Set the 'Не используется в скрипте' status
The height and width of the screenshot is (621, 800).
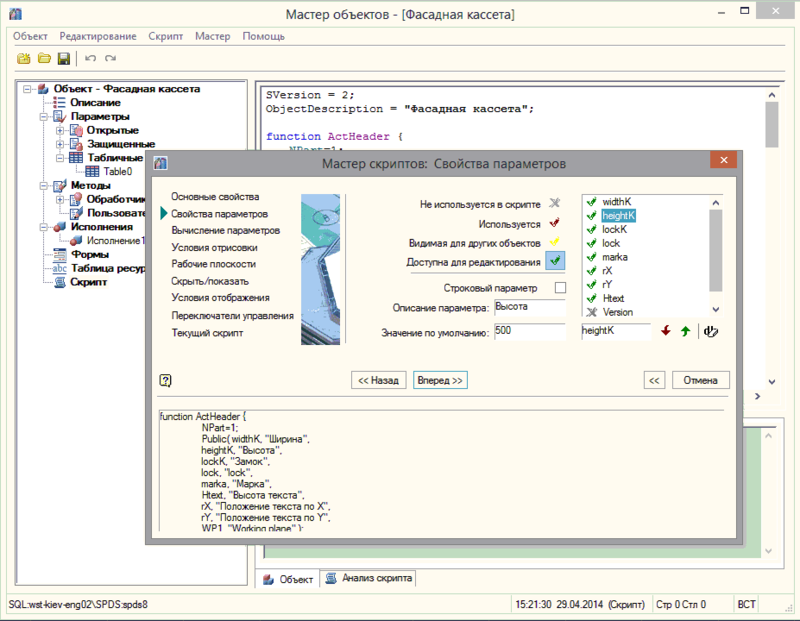point(555,204)
